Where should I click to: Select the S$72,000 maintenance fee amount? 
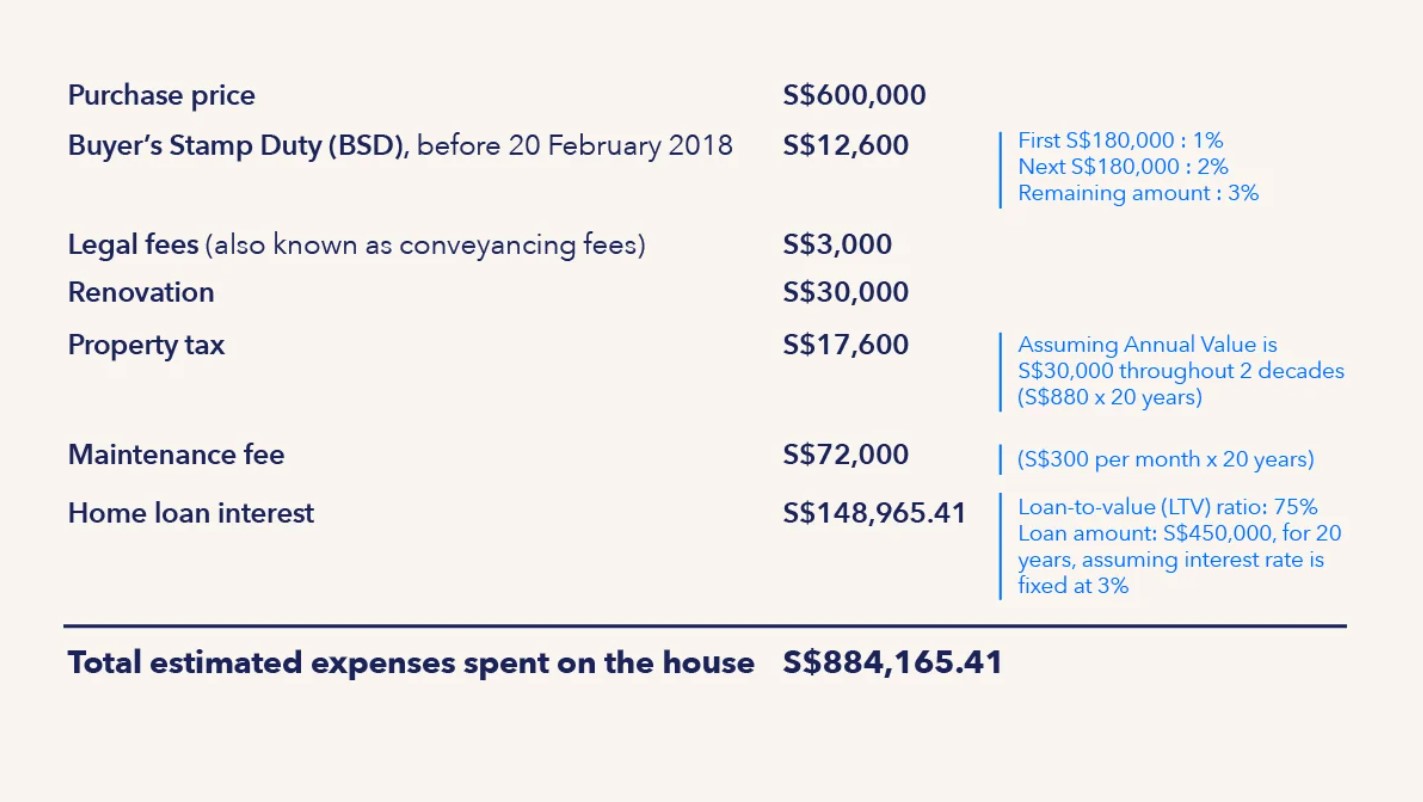click(845, 455)
